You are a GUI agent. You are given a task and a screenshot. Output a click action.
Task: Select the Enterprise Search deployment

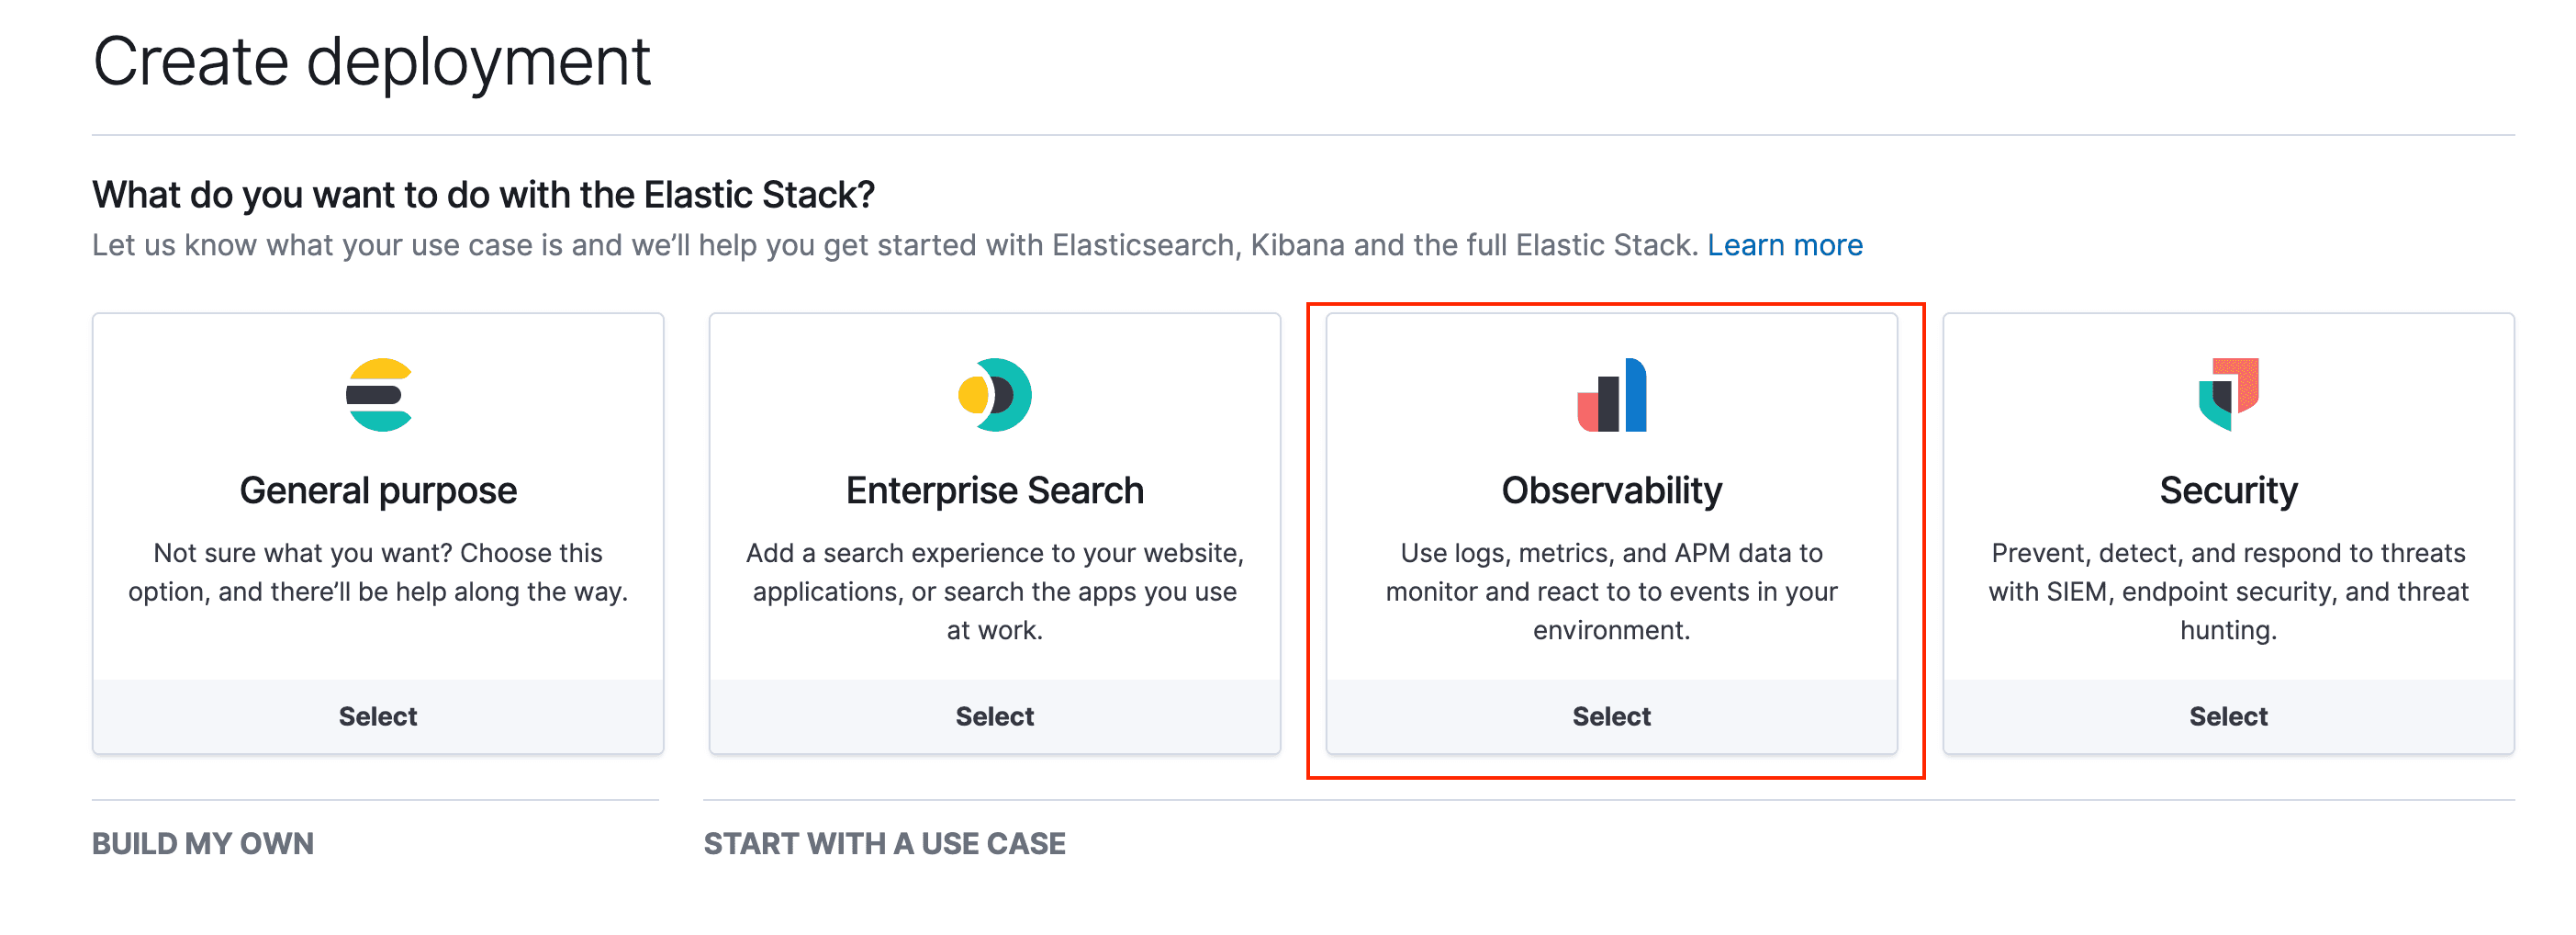point(994,716)
